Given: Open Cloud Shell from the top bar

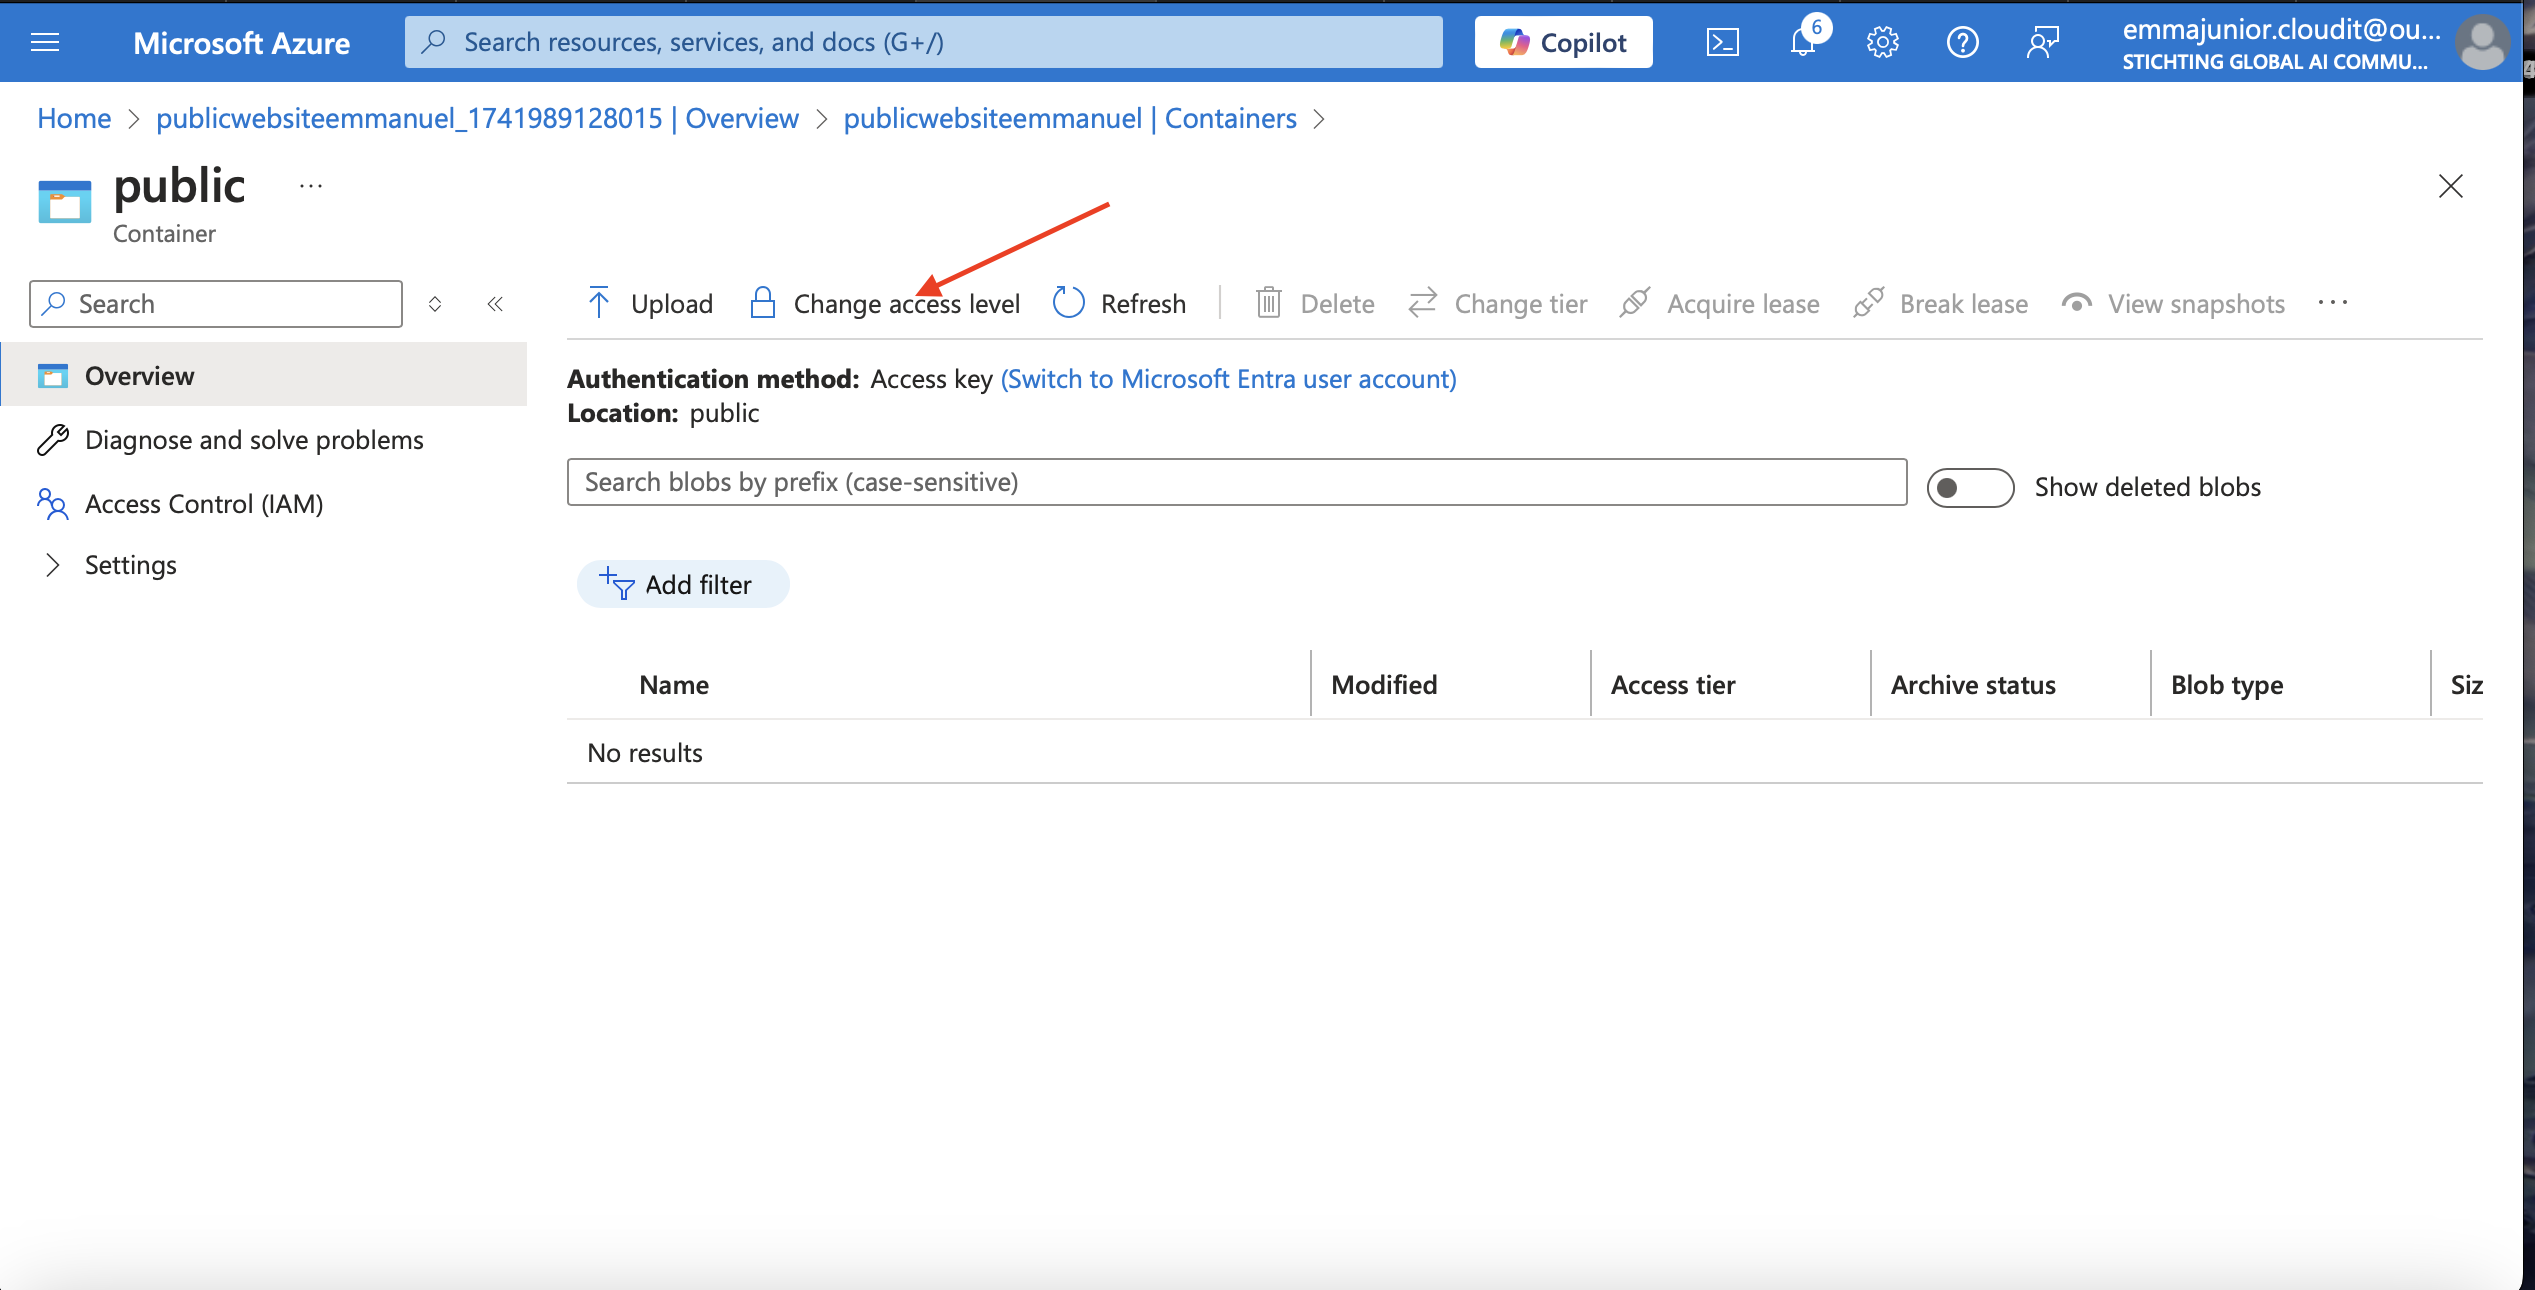Looking at the screenshot, I should click(x=1722, y=42).
